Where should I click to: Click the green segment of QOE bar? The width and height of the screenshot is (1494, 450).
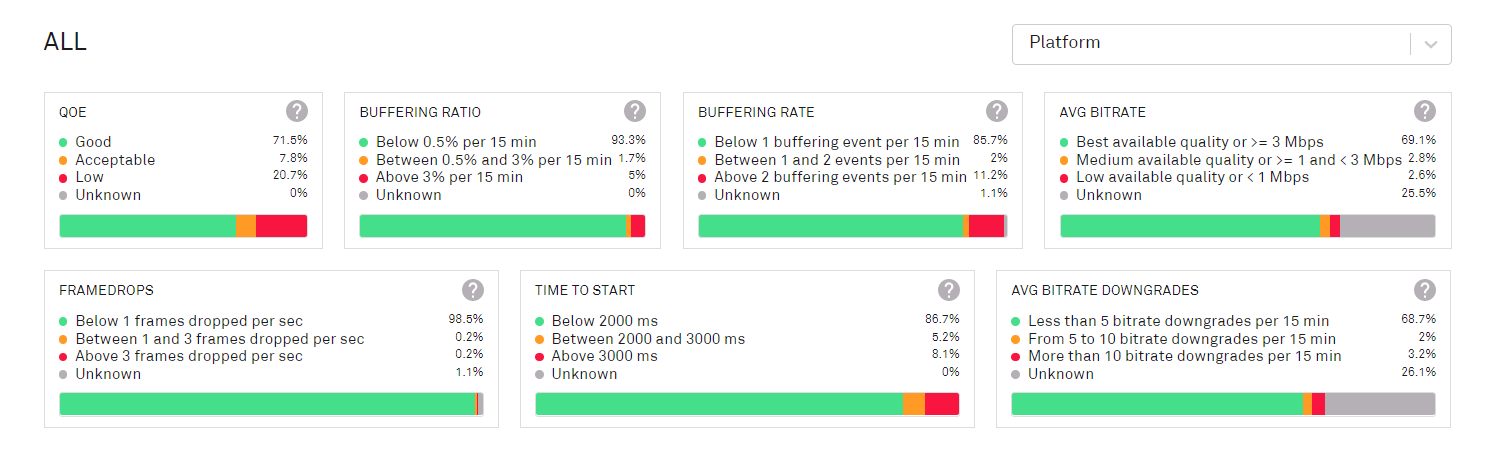147,226
